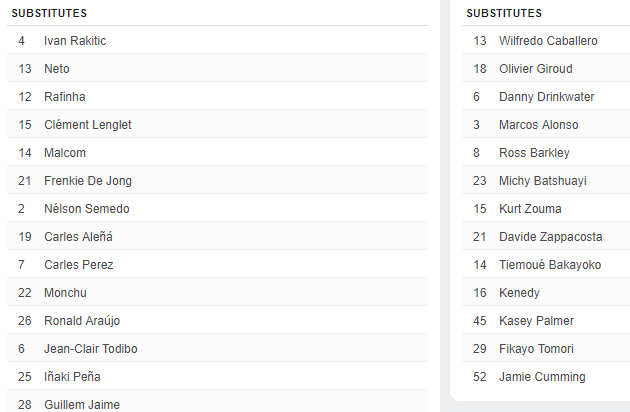Click Jean-Clair Todibo's name
630x412 pixels.
click(x=91, y=349)
